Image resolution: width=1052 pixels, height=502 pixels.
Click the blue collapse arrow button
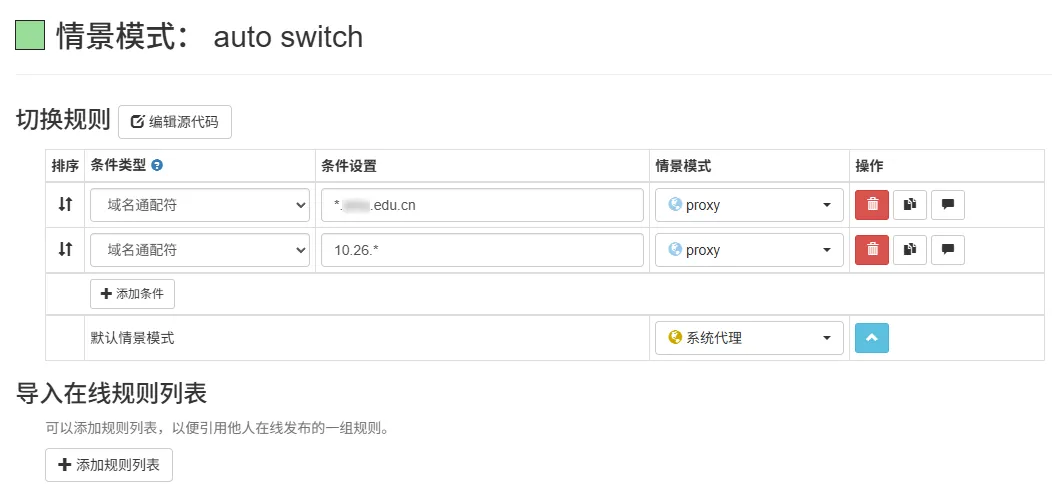tap(872, 338)
